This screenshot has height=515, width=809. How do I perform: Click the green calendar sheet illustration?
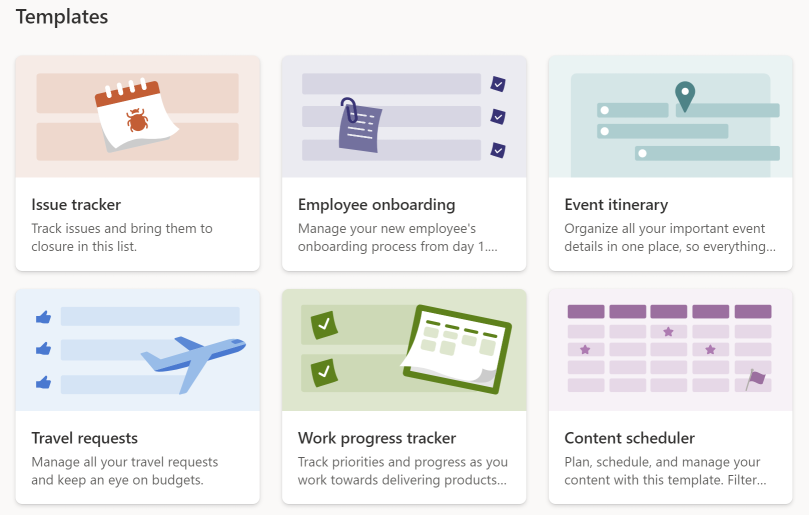click(x=457, y=348)
